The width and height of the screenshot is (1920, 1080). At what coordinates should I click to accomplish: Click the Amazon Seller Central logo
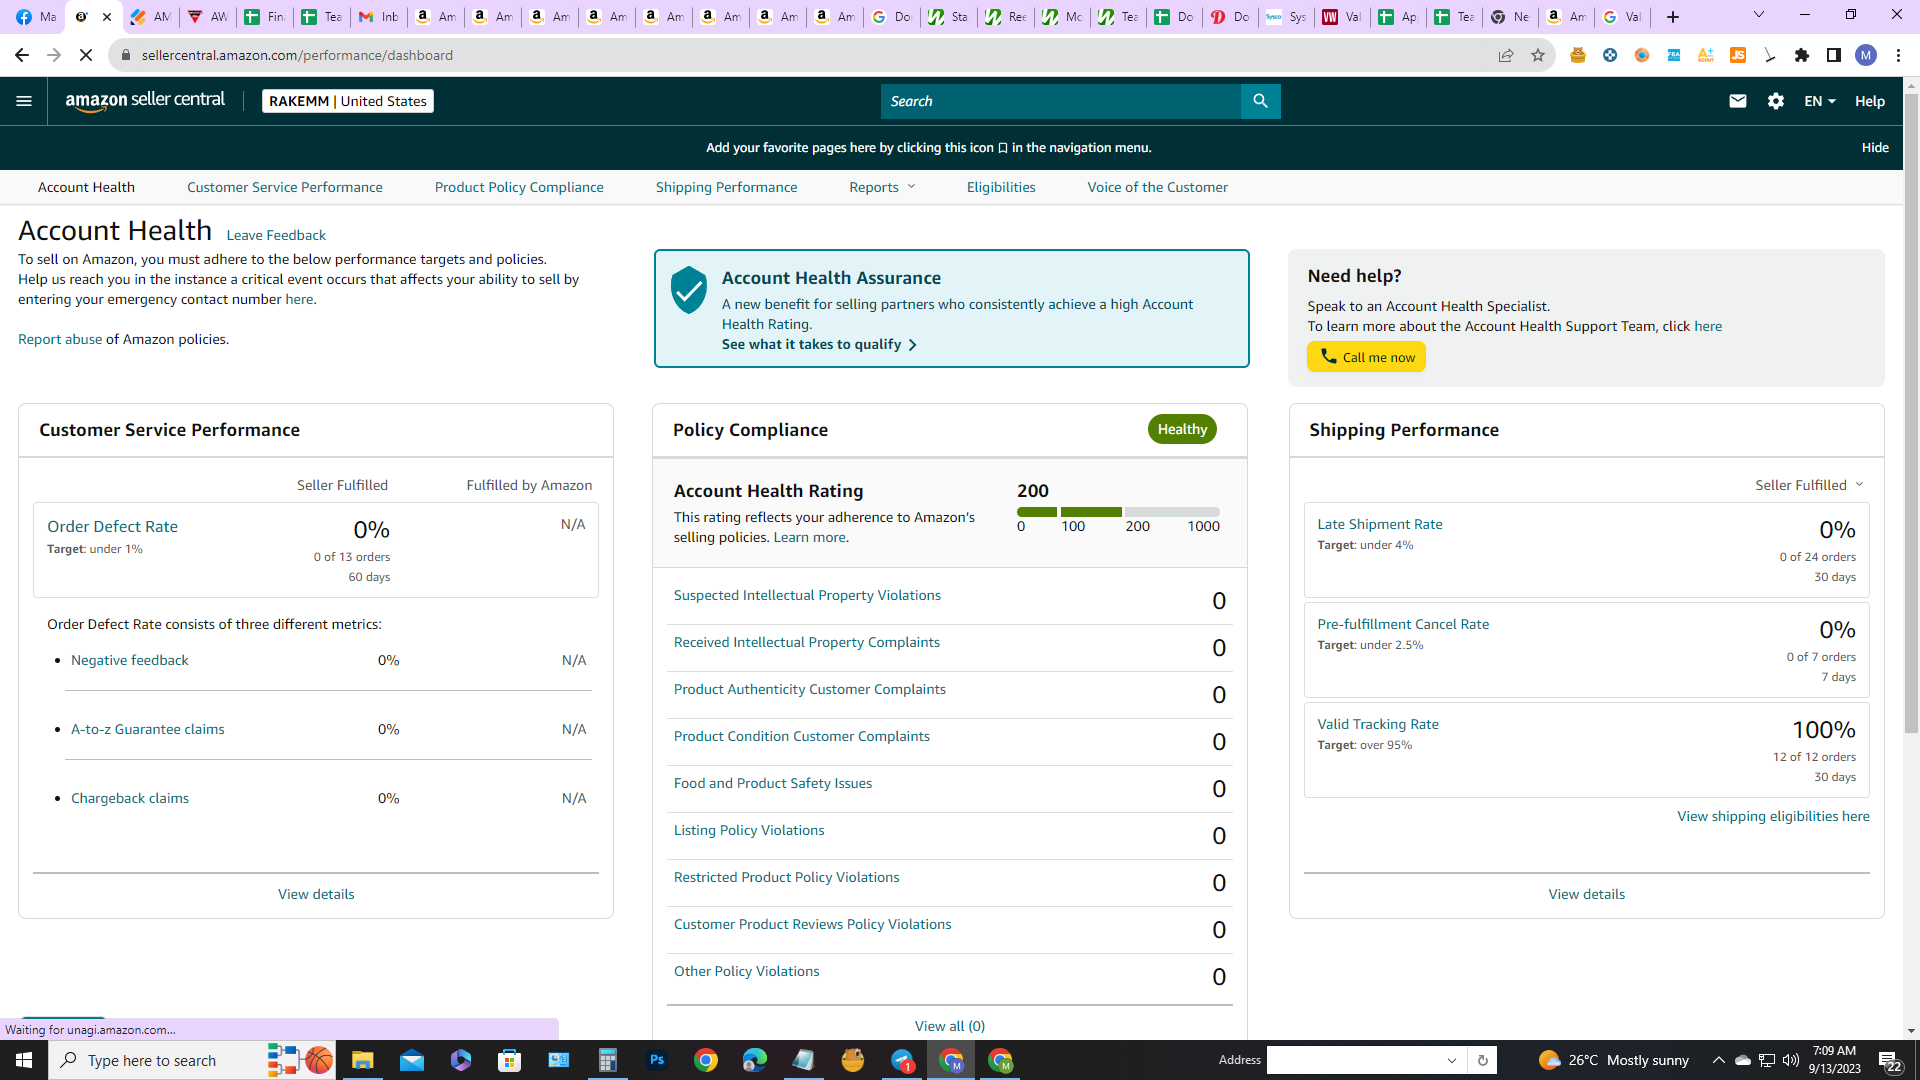(145, 101)
